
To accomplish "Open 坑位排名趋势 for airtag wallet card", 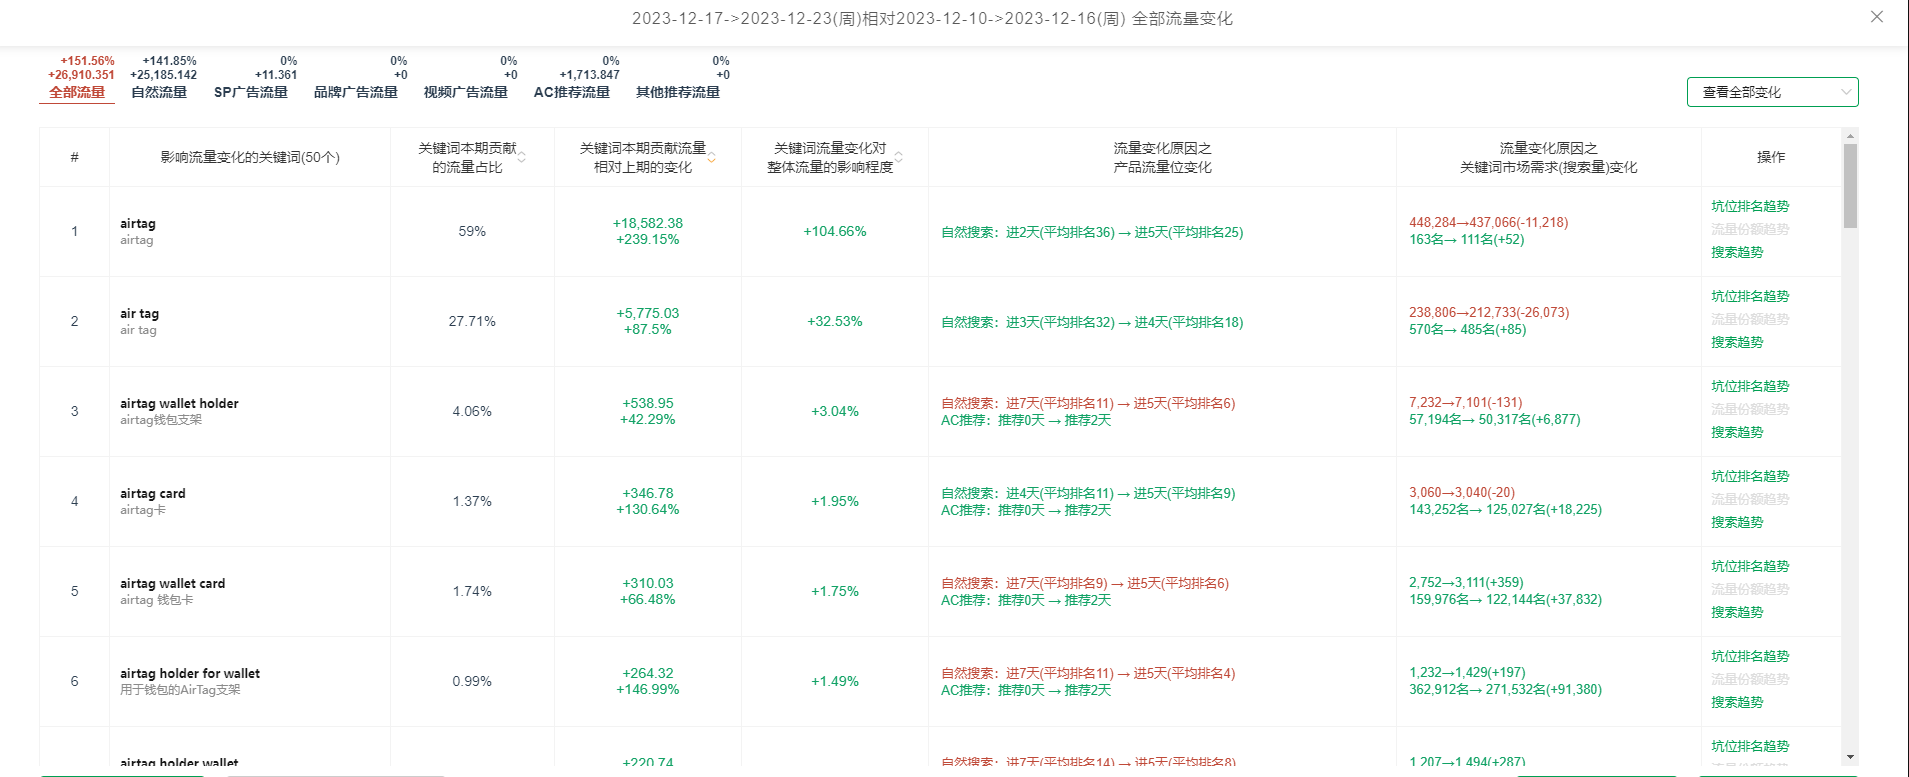I will point(1750,566).
